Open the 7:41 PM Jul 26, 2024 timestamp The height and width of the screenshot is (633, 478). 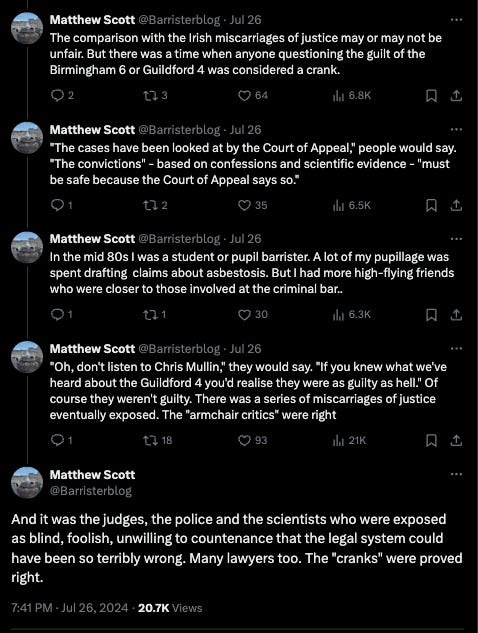pyautogui.click(x=70, y=608)
